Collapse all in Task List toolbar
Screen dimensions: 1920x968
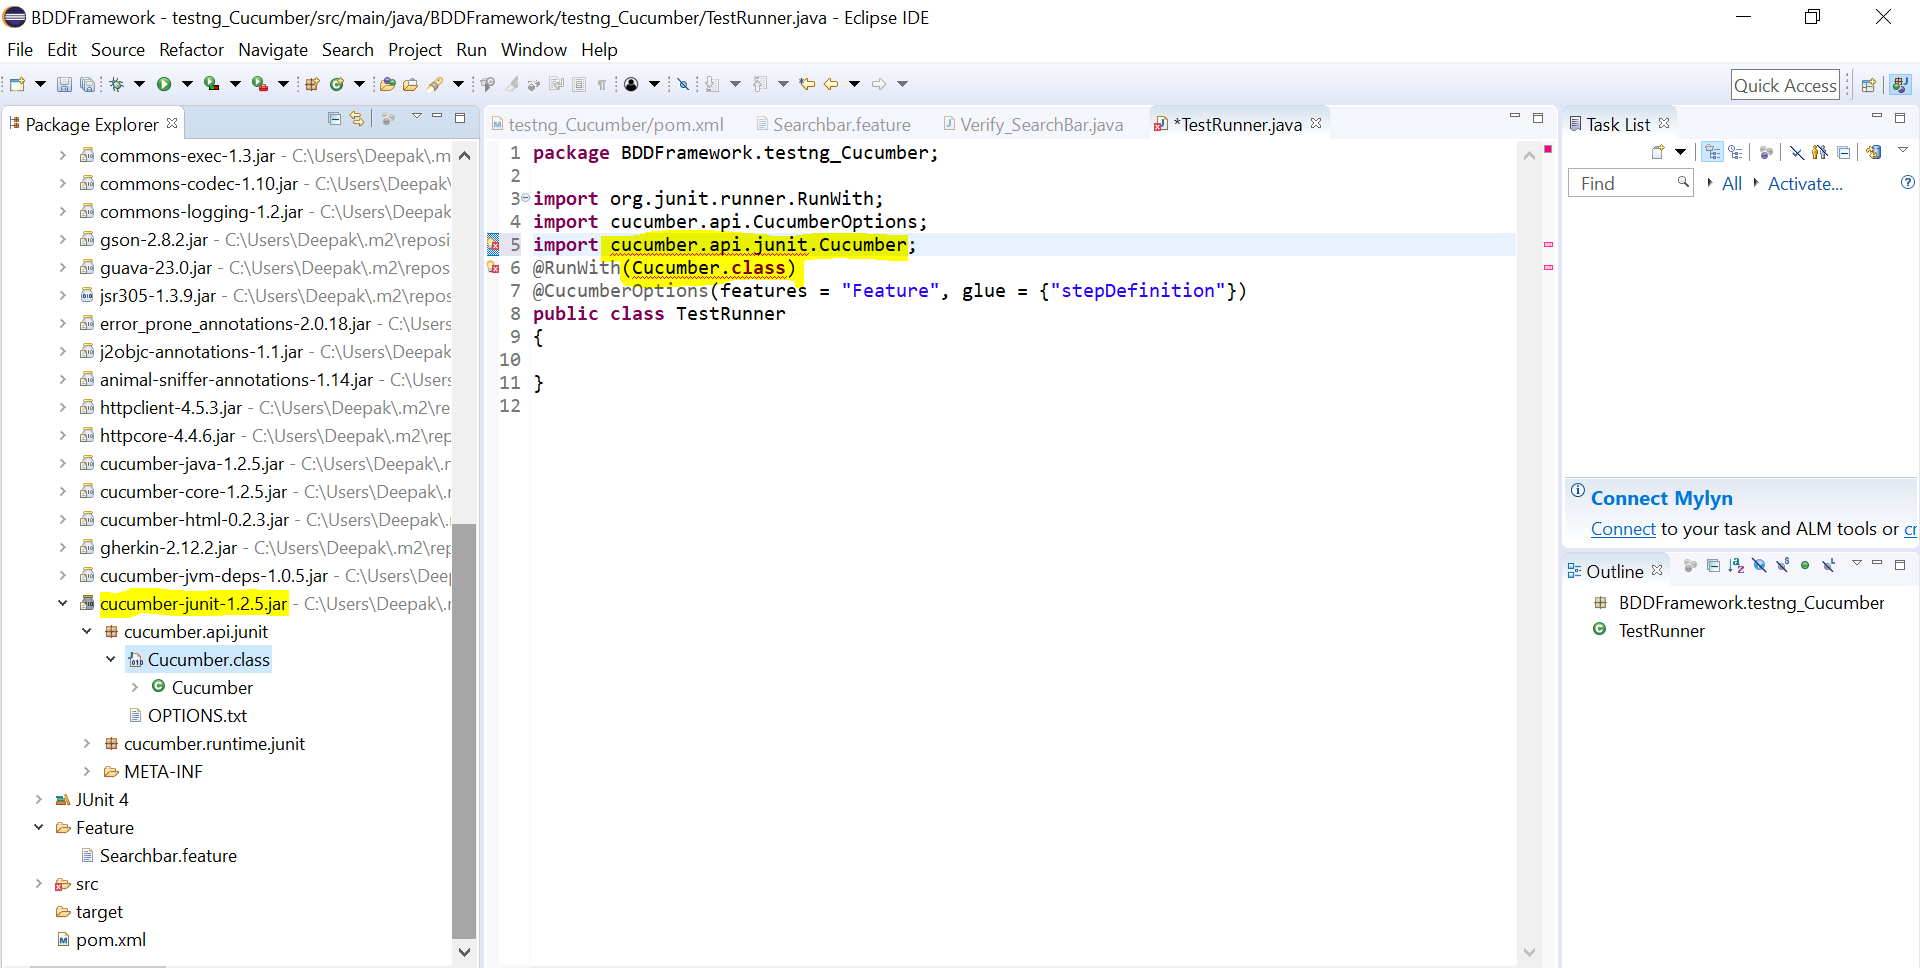[1843, 152]
